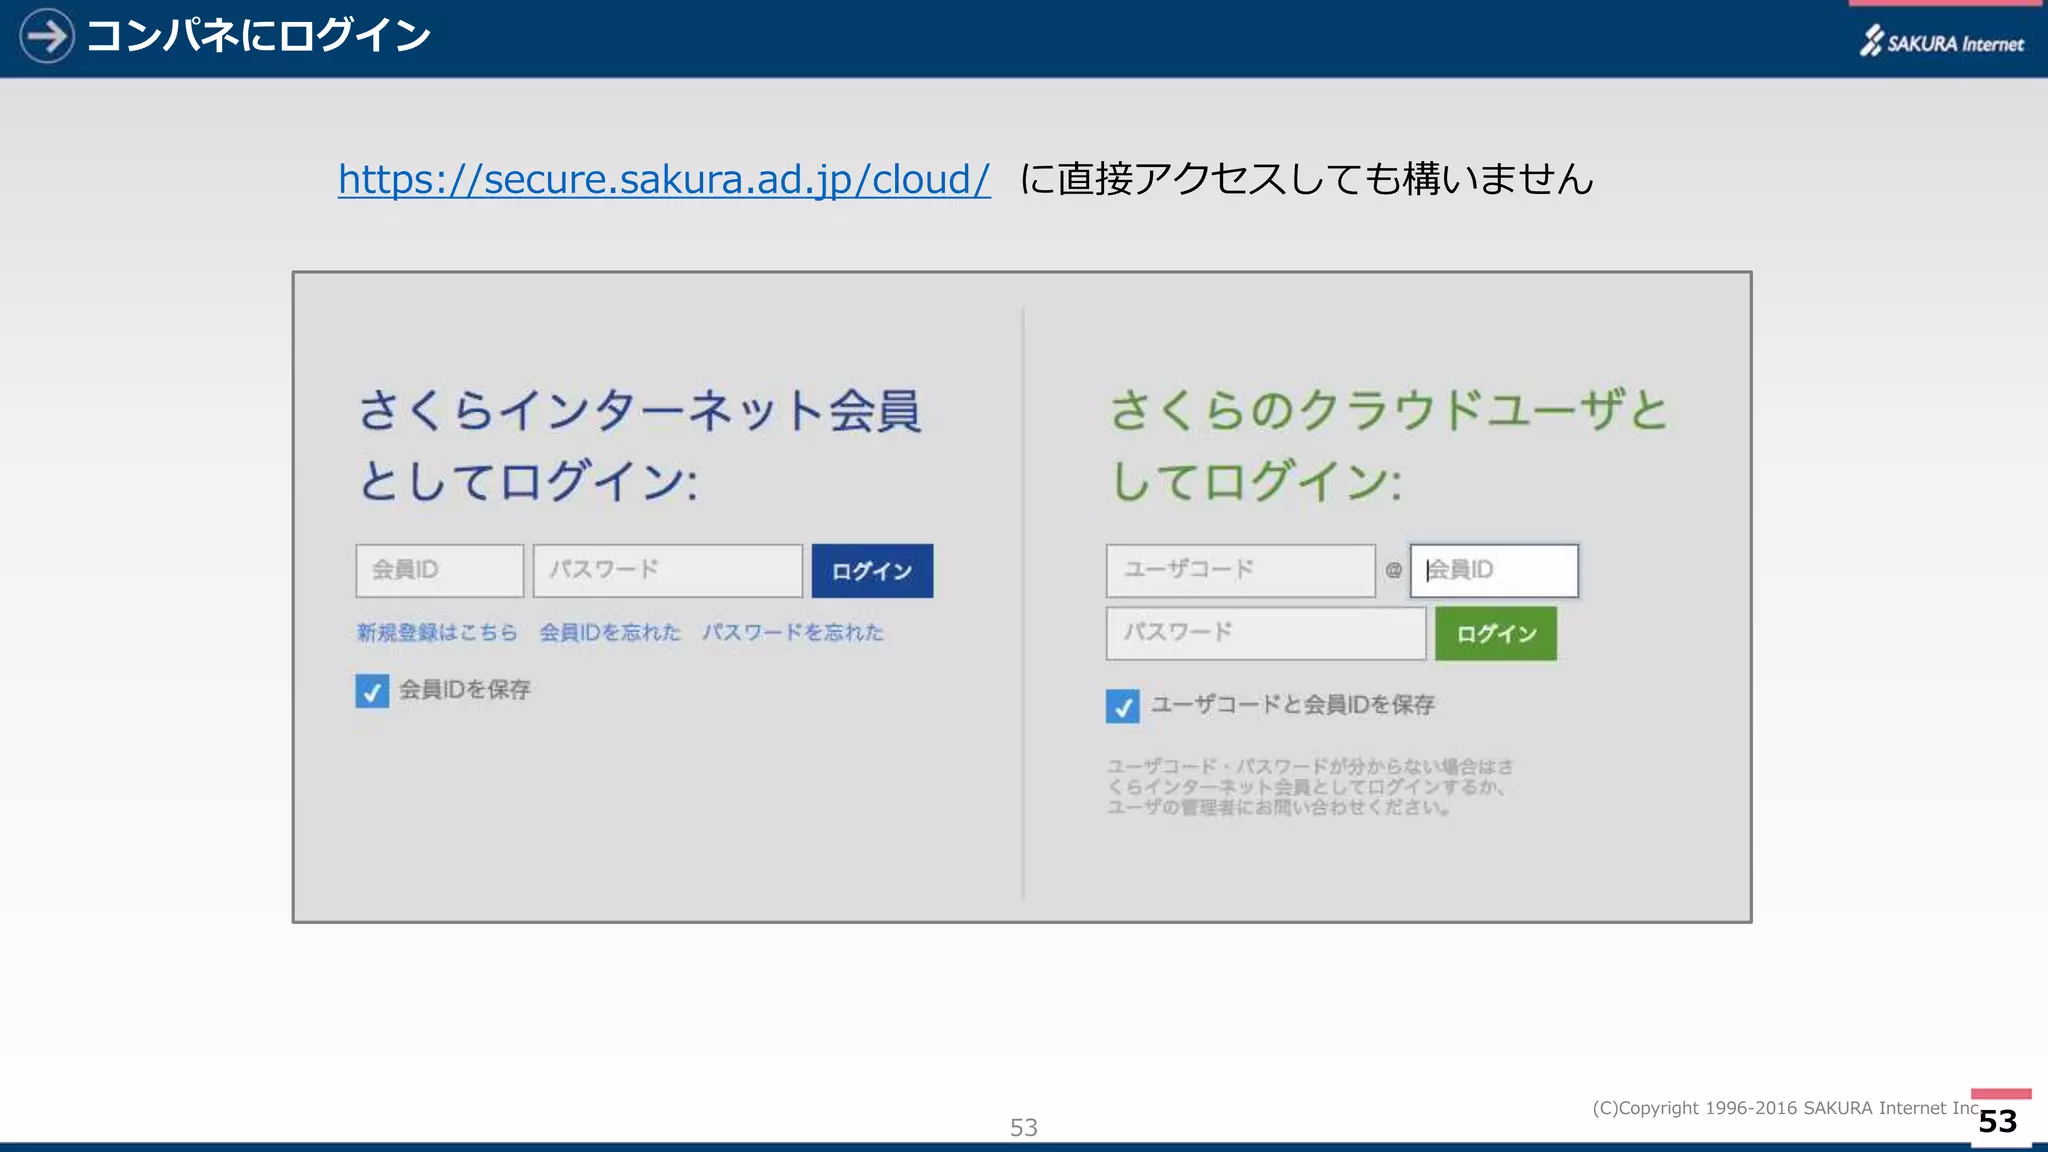This screenshot has height=1152, width=2048.
Task: Toggle ユーザコードと会員IDを保存 checkbox
Action: (x=1123, y=706)
